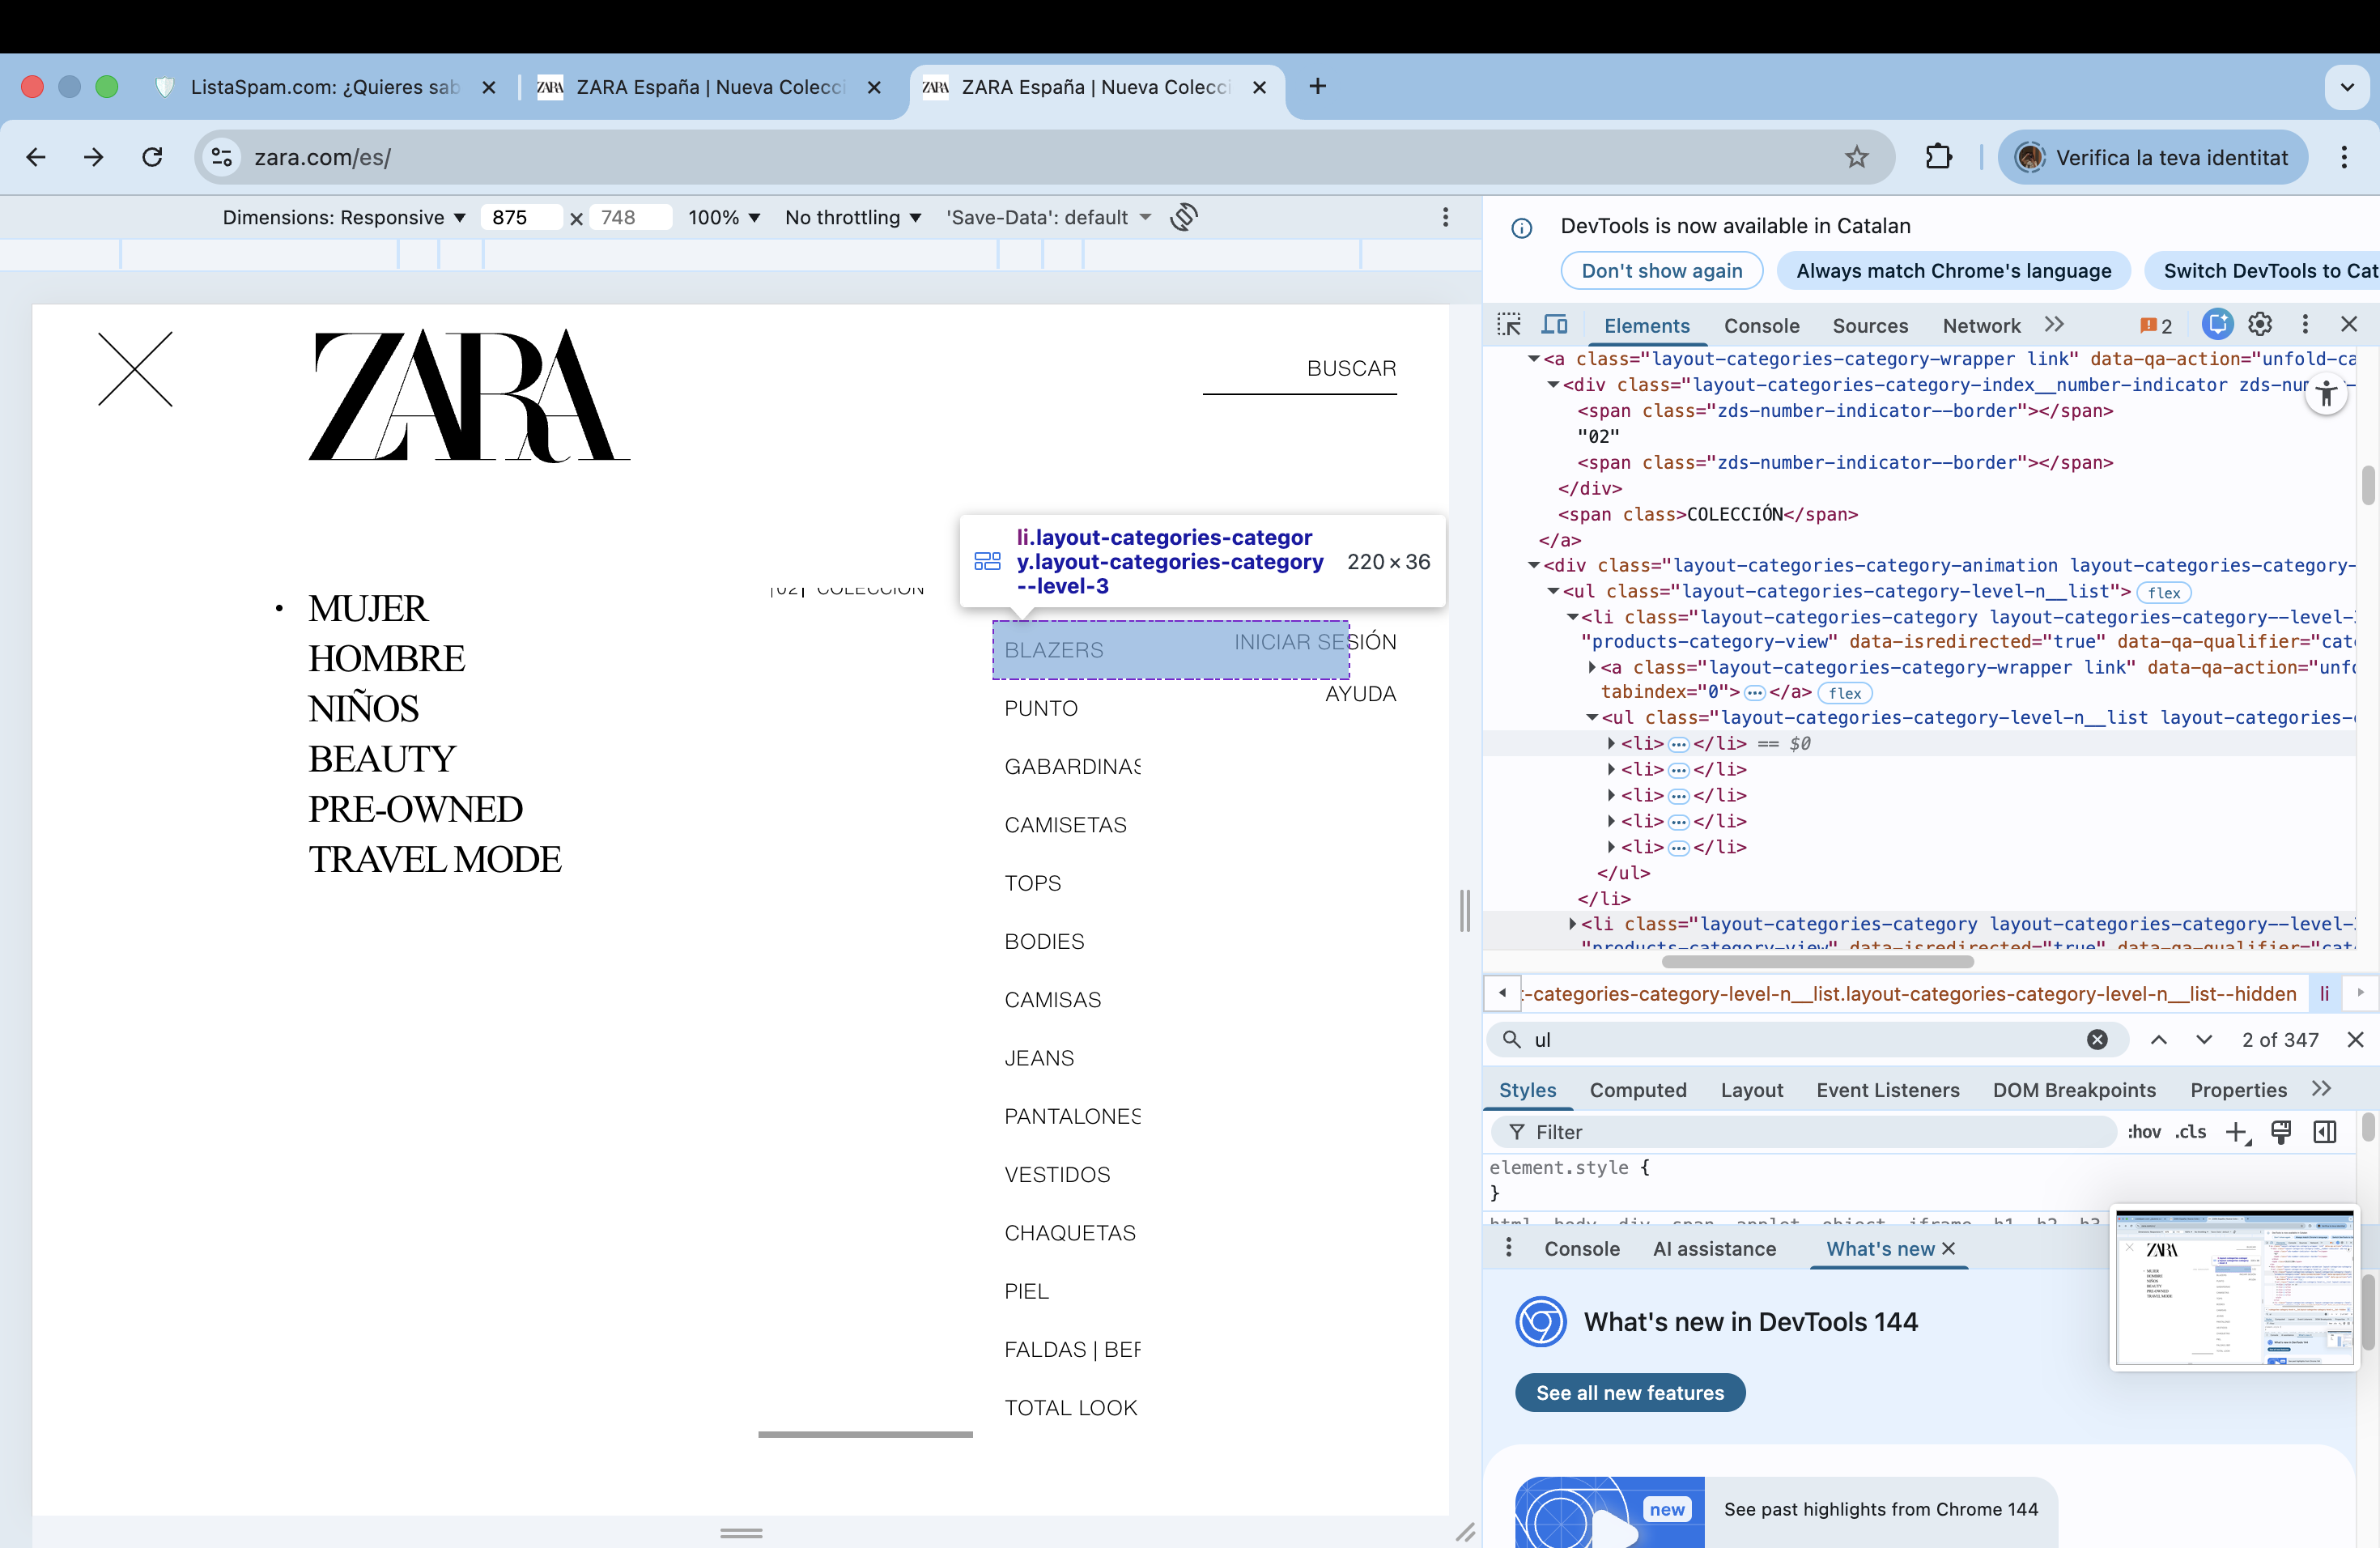
Task: Click the rotate viewport icon
Action: (x=1184, y=217)
